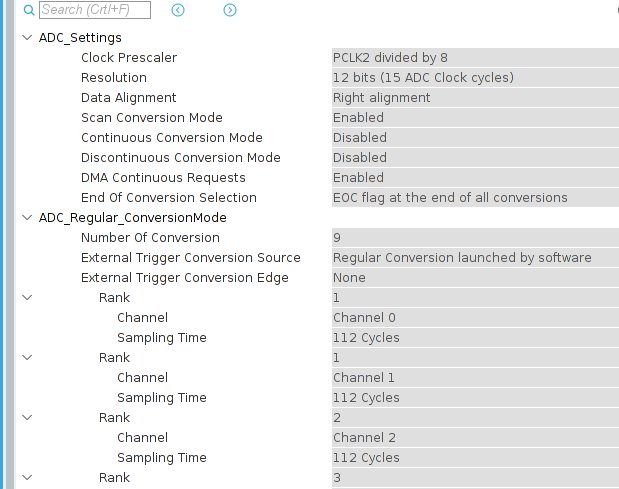Viewport: 619px width, 489px height.
Task: Toggle Continuous Conversion Mode Disabled value
Action: [x=475, y=138]
